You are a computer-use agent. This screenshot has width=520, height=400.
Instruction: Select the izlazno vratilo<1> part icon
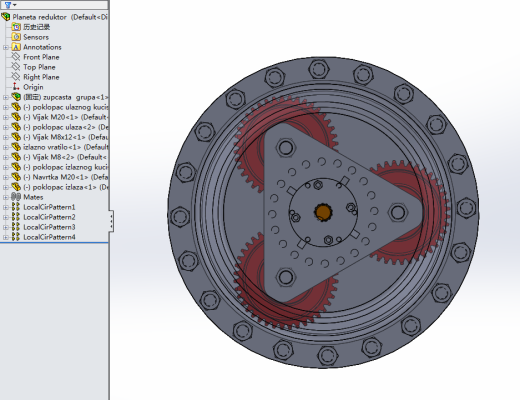click(x=16, y=147)
